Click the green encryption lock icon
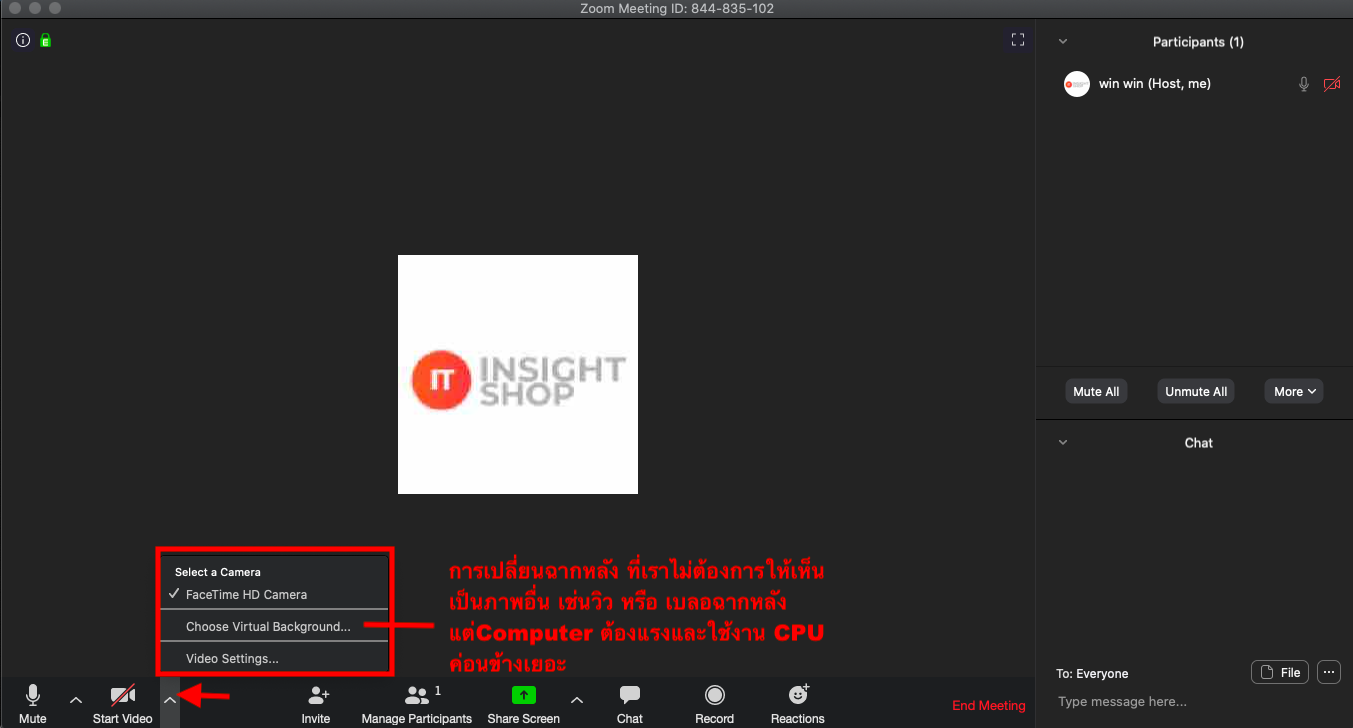The image size is (1353, 728). pos(45,40)
